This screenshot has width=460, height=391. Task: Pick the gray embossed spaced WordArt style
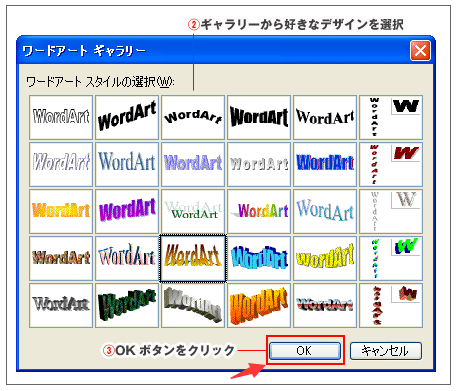tap(259, 164)
